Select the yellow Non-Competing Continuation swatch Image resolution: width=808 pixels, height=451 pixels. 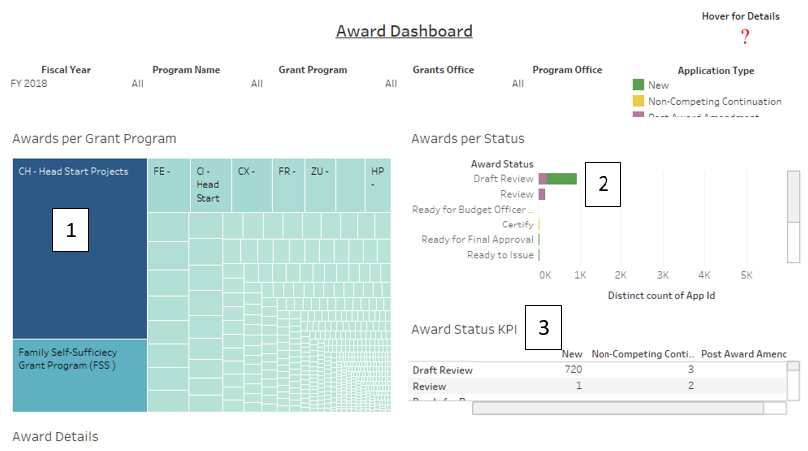(638, 101)
